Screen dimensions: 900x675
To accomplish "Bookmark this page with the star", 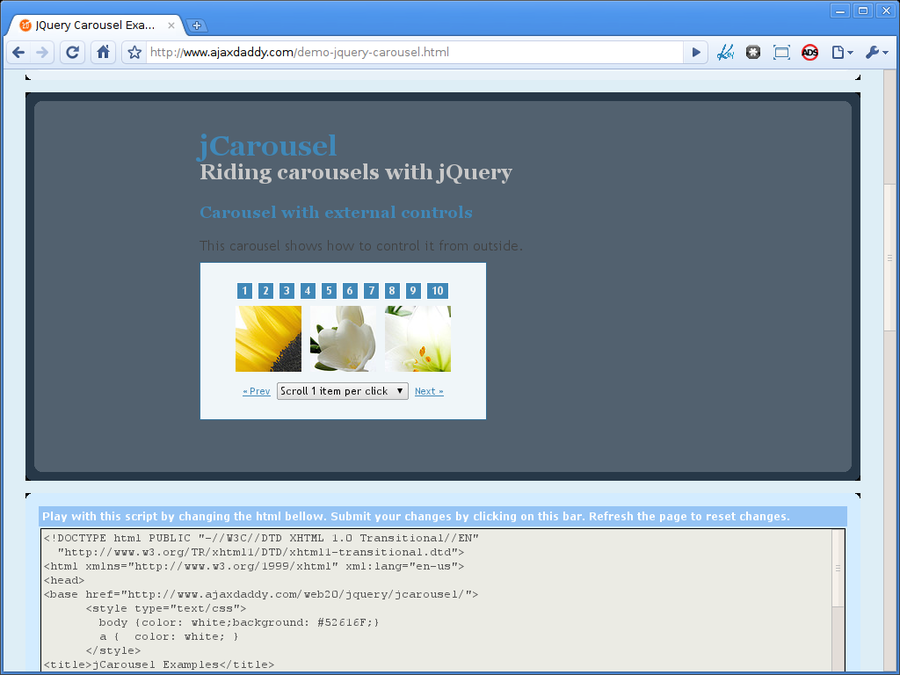I will point(135,53).
